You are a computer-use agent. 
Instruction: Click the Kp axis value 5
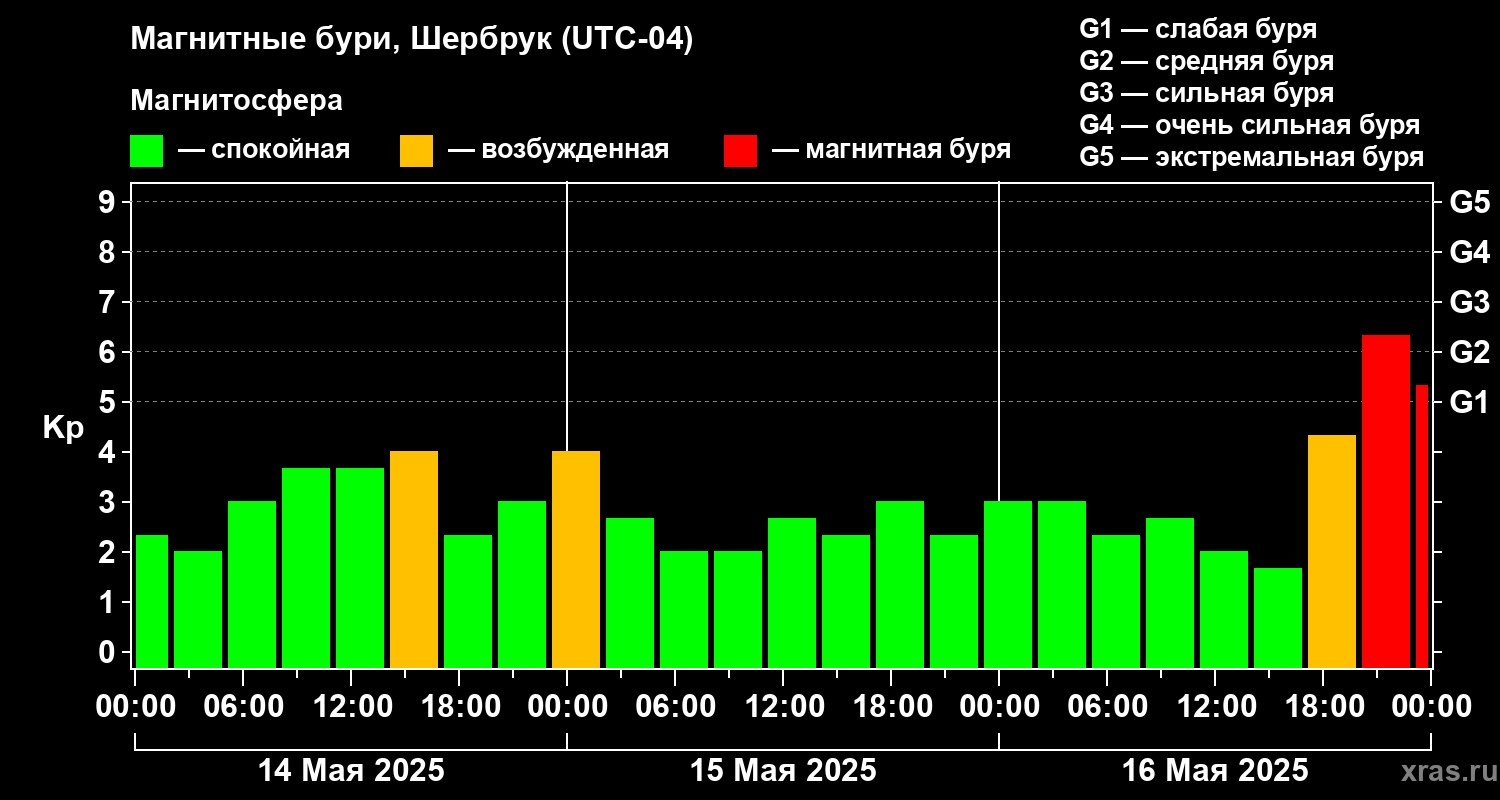[109, 402]
